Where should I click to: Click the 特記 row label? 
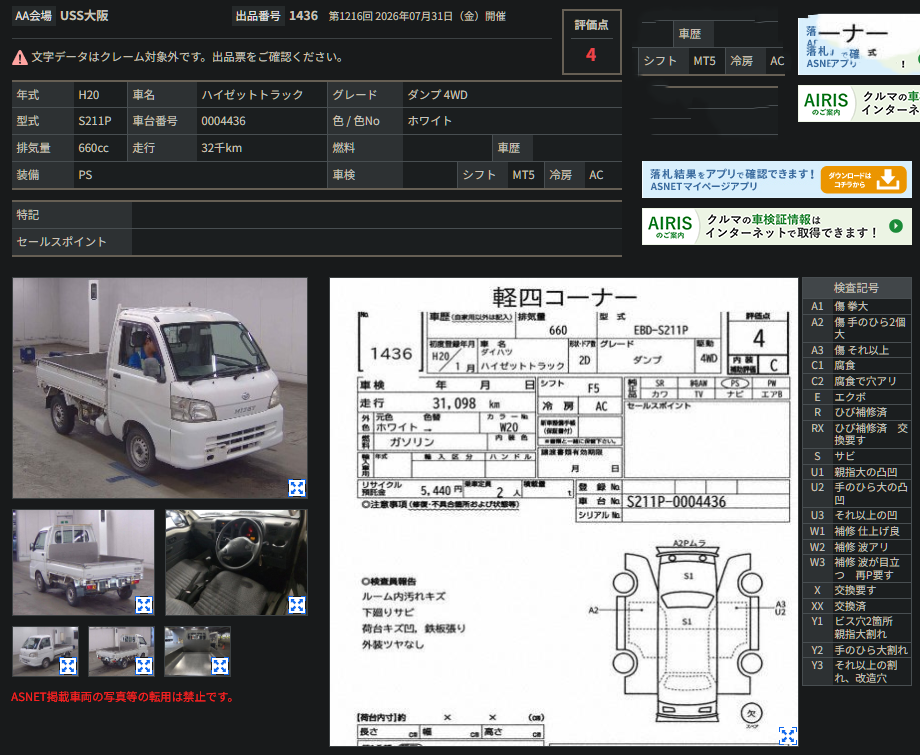72,215
